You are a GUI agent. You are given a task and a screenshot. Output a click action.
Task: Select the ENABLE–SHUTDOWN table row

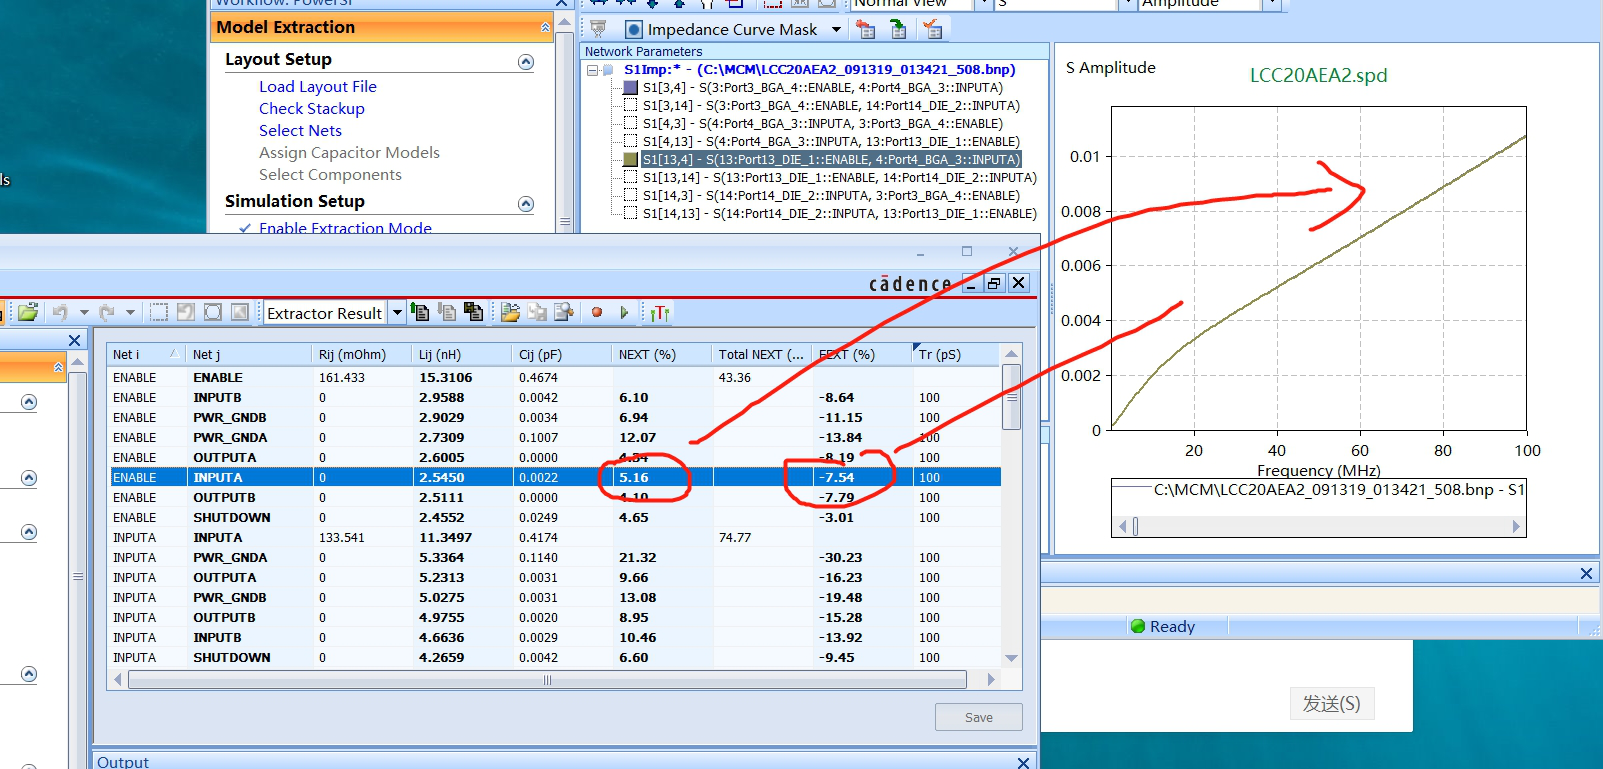[555, 518]
